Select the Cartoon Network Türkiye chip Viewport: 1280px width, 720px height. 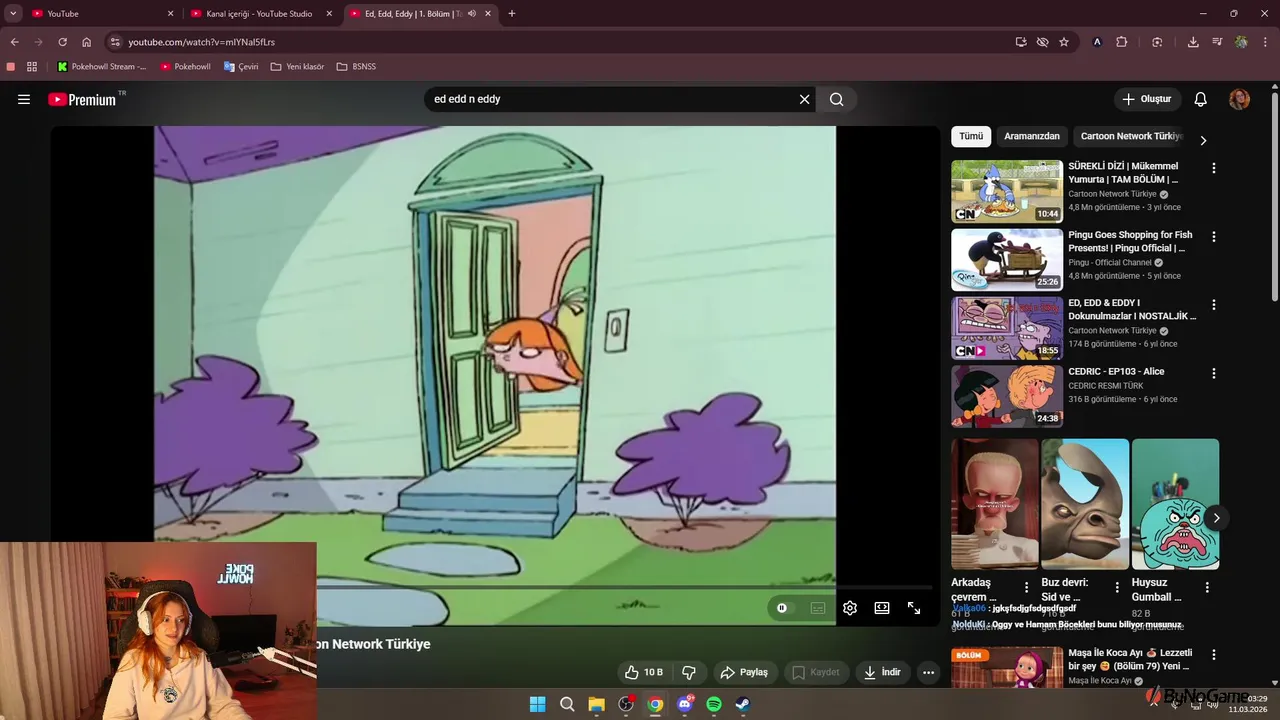pos(1130,136)
